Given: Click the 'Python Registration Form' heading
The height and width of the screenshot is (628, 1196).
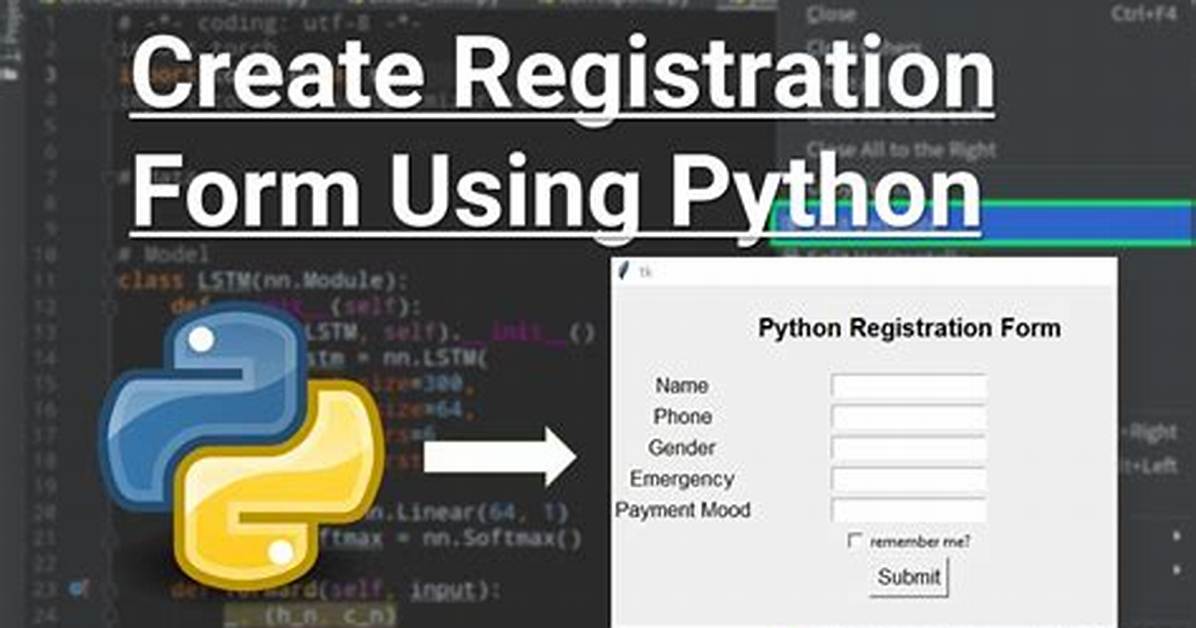Looking at the screenshot, I should [x=908, y=328].
